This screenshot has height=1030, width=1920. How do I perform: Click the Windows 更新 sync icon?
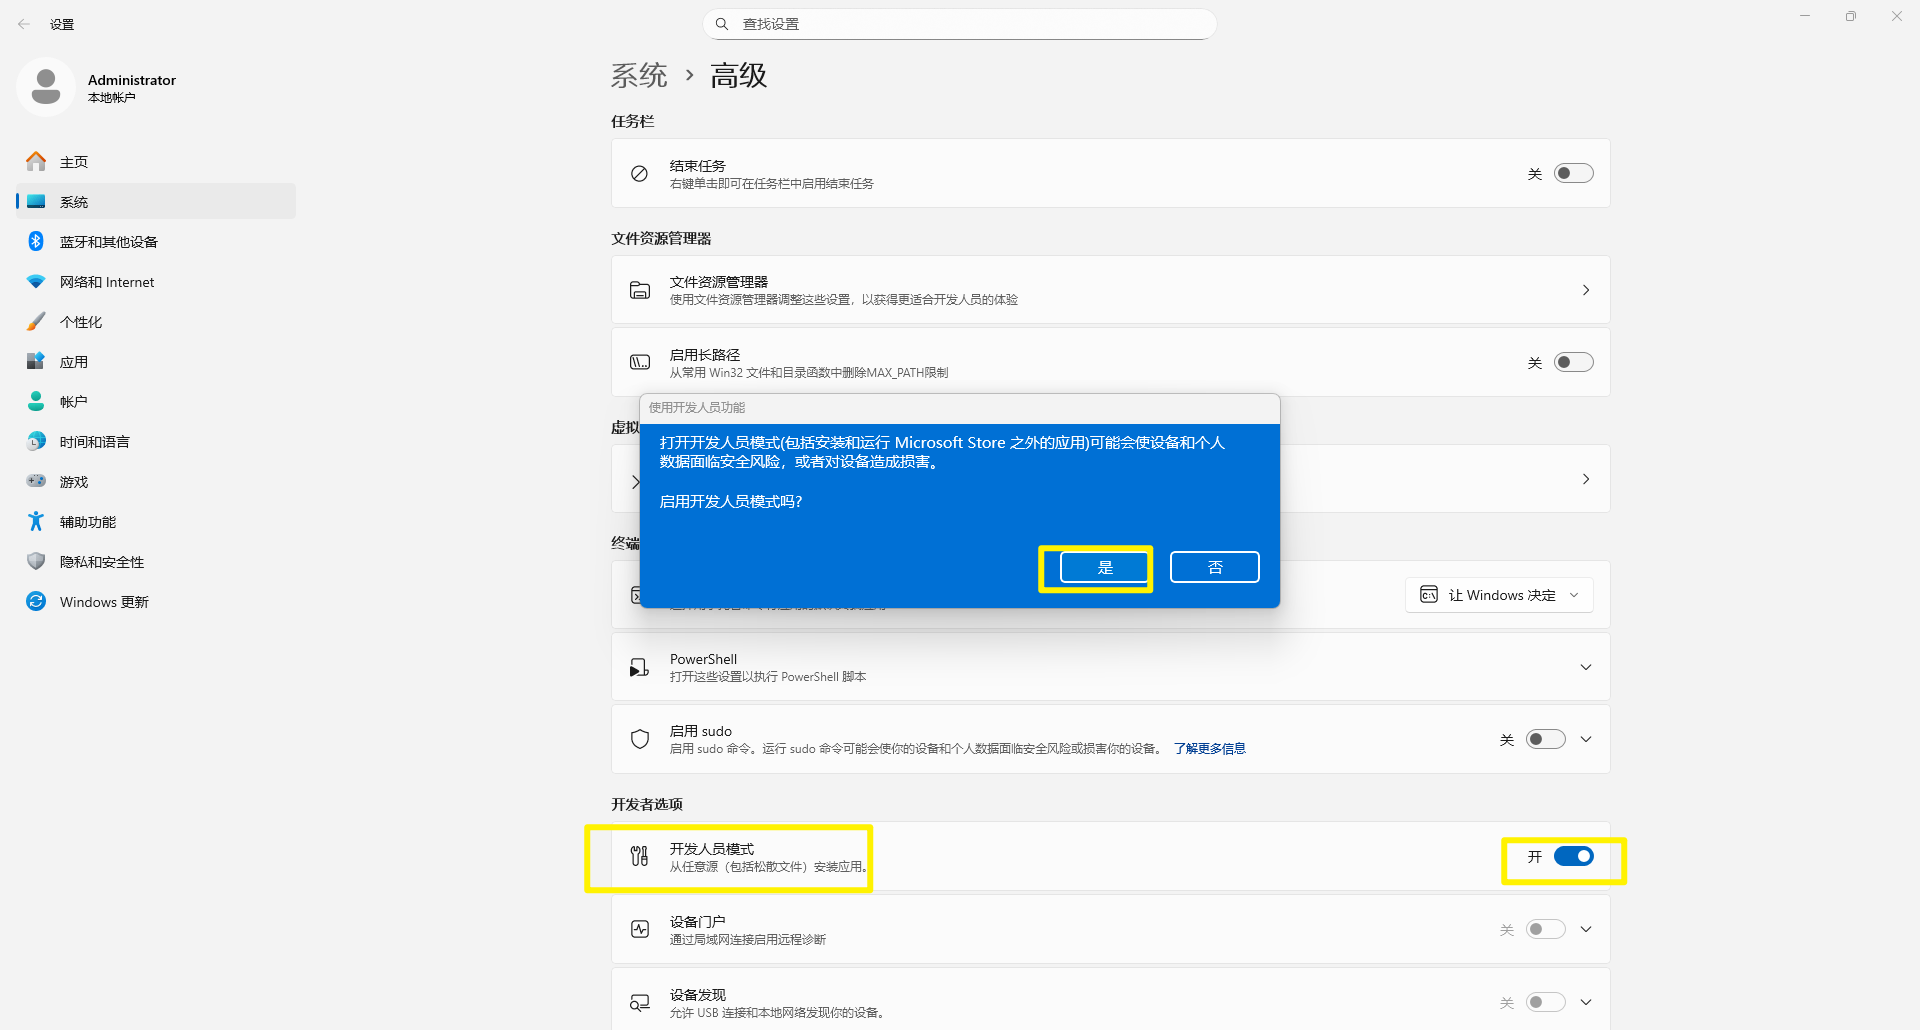[36, 602]
